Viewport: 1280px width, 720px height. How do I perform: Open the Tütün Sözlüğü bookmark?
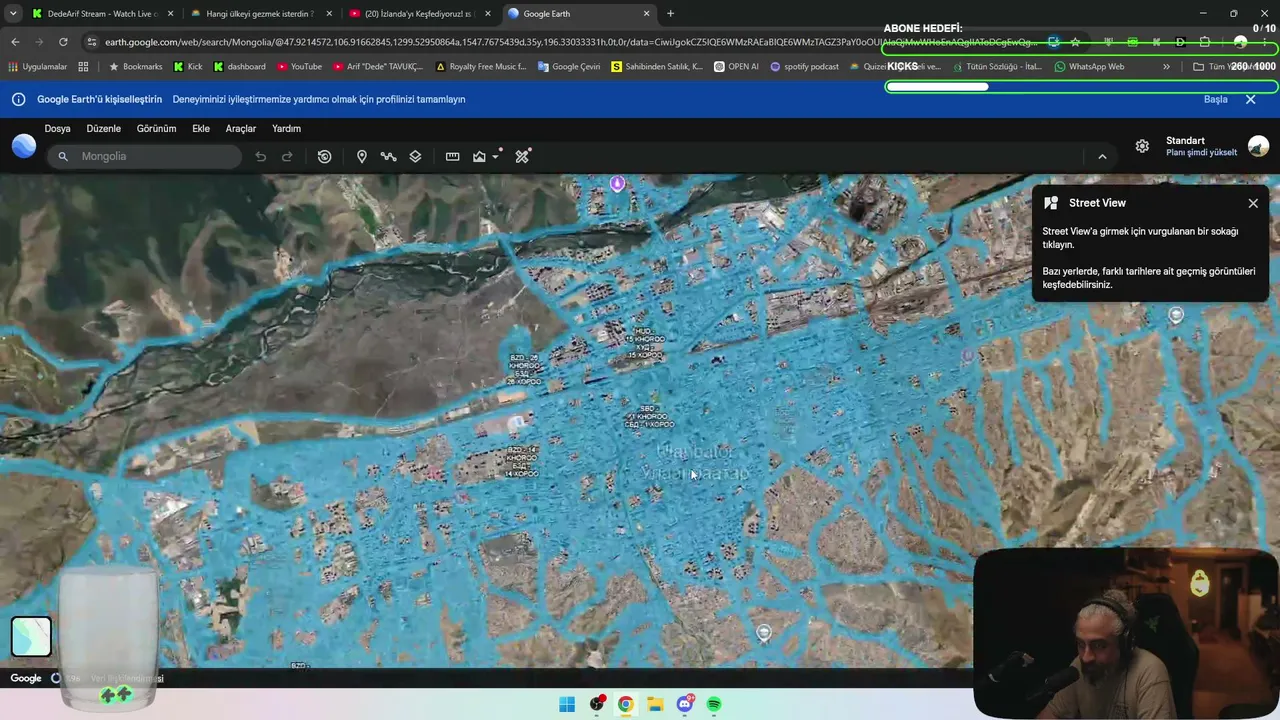tap(996, 67)
